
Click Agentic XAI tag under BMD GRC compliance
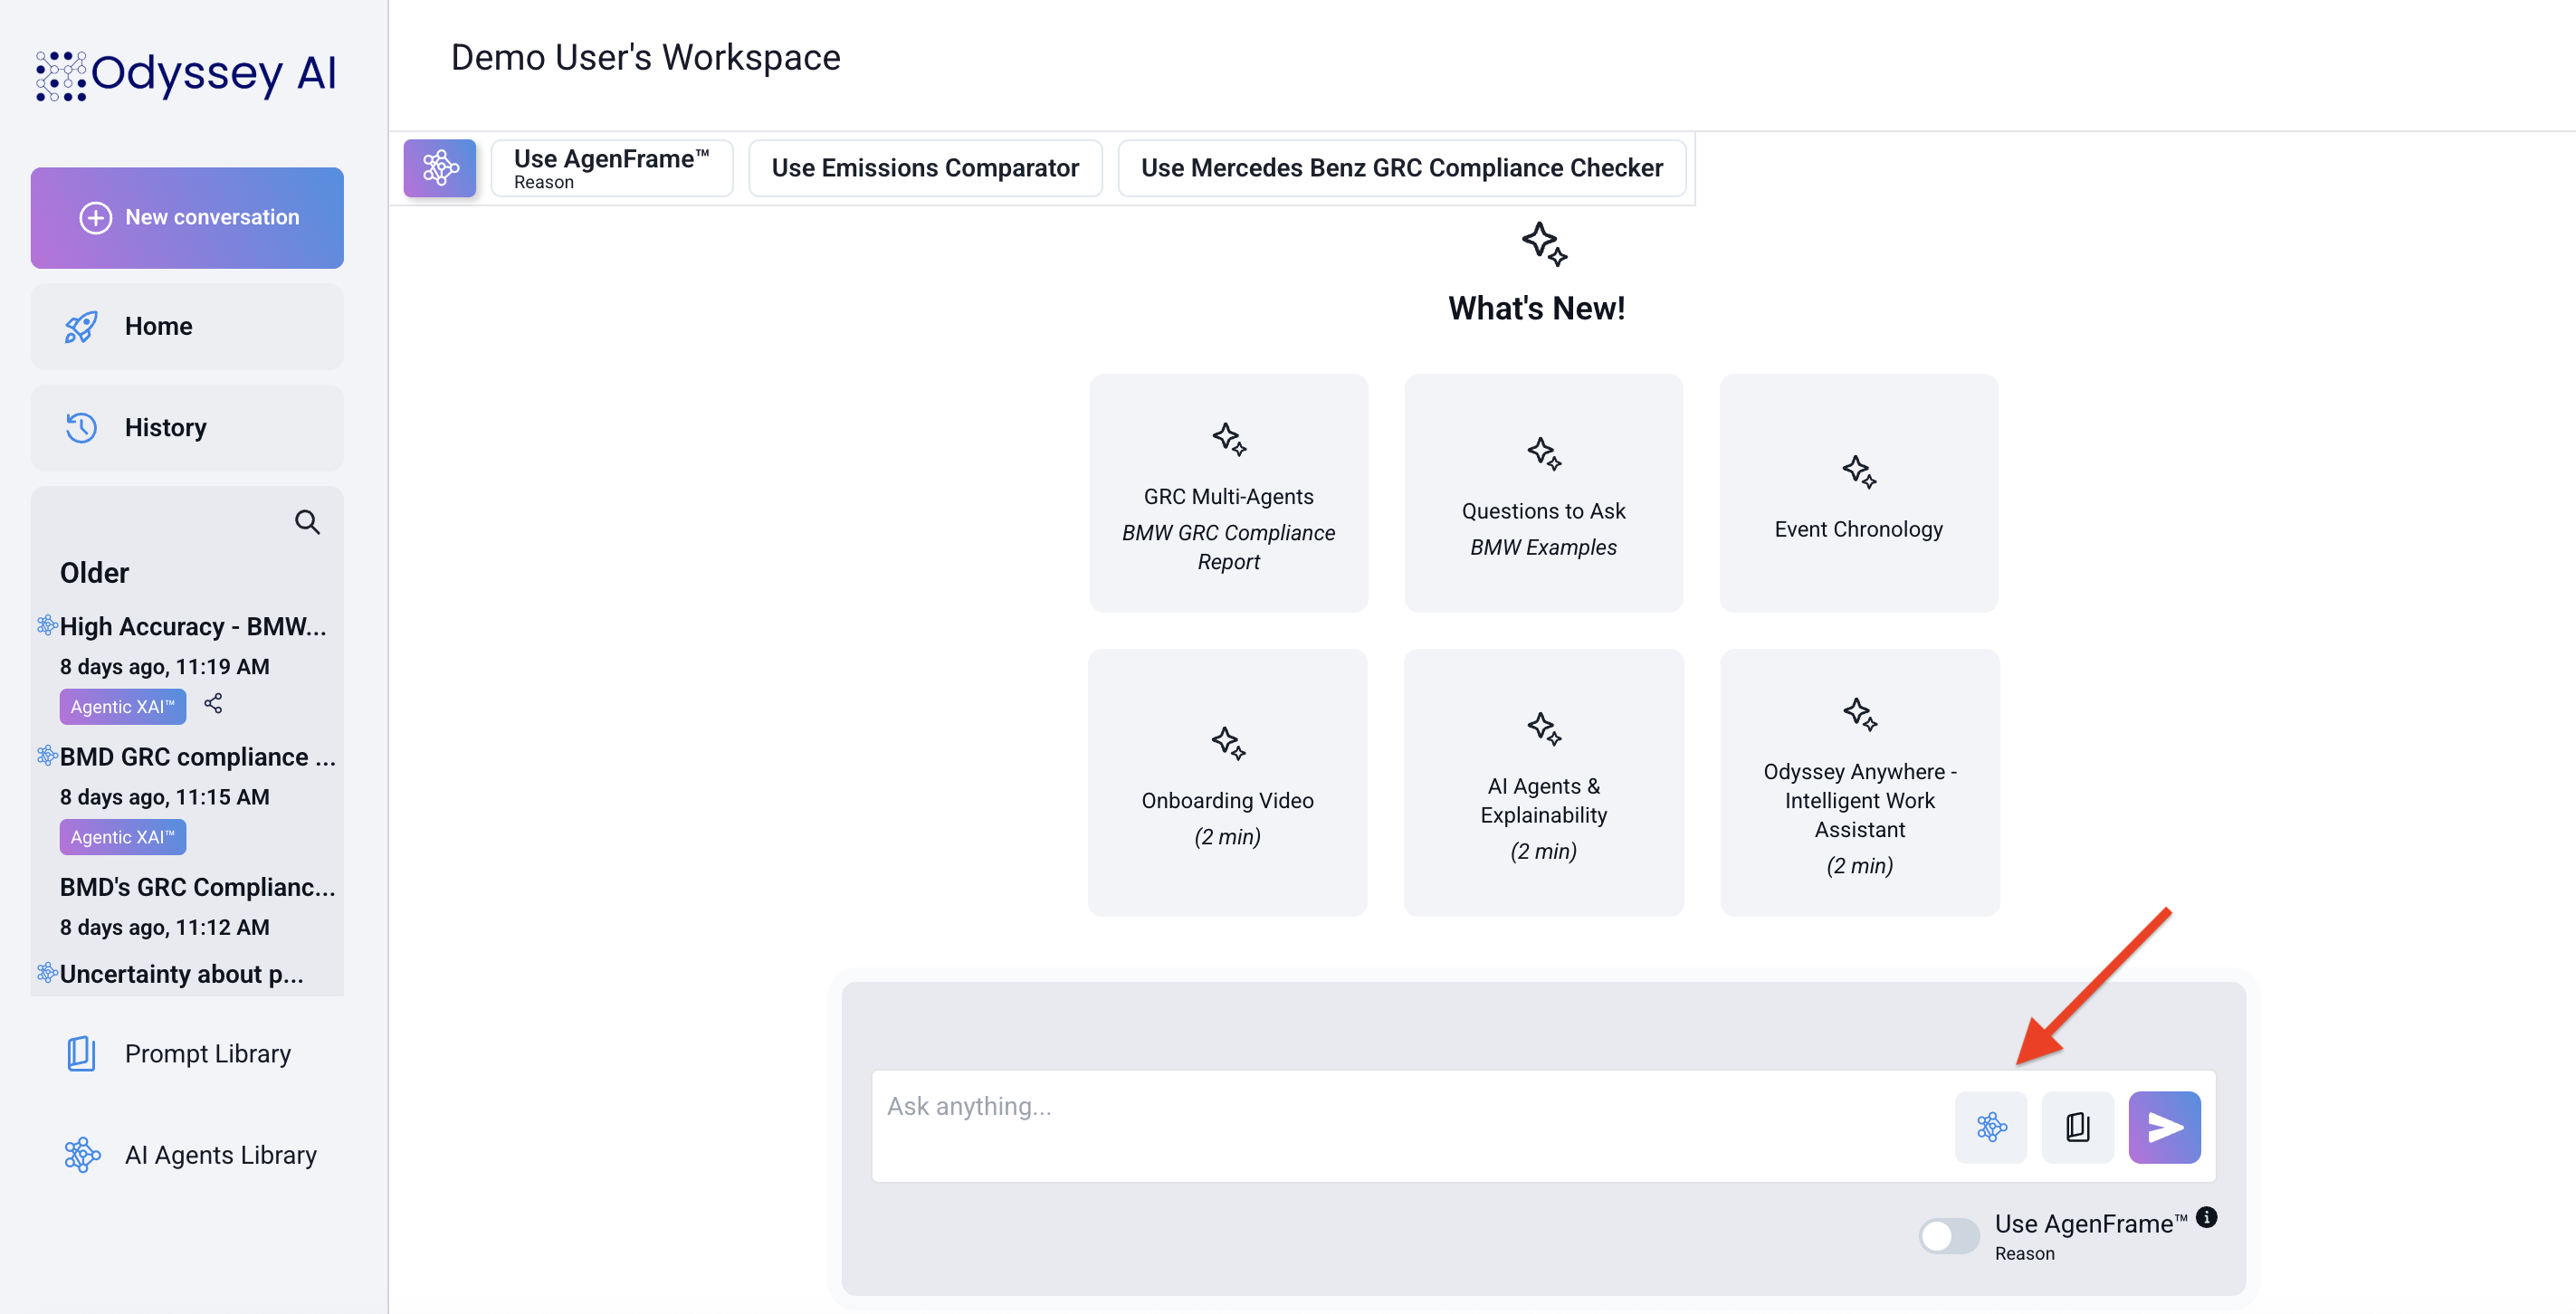click(123, 837)
